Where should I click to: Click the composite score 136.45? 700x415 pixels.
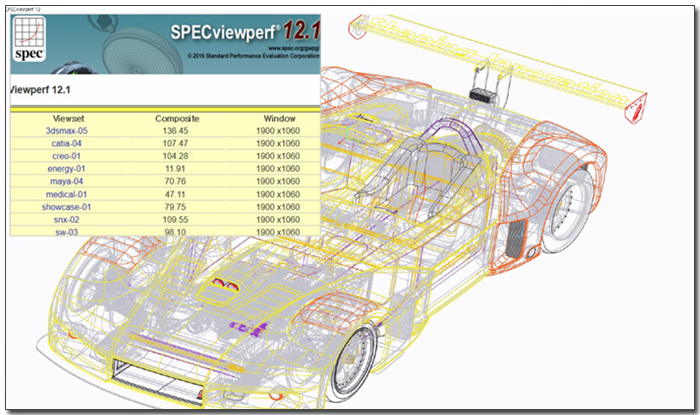(175, 131)
